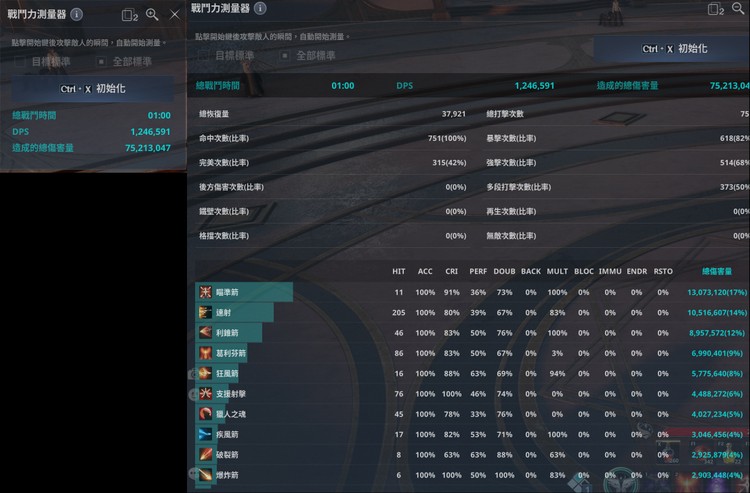This screenshot has height=493, width=750.
Task: Check 全部標準 in the expanded panel
Action: click(x=285, y=55)
